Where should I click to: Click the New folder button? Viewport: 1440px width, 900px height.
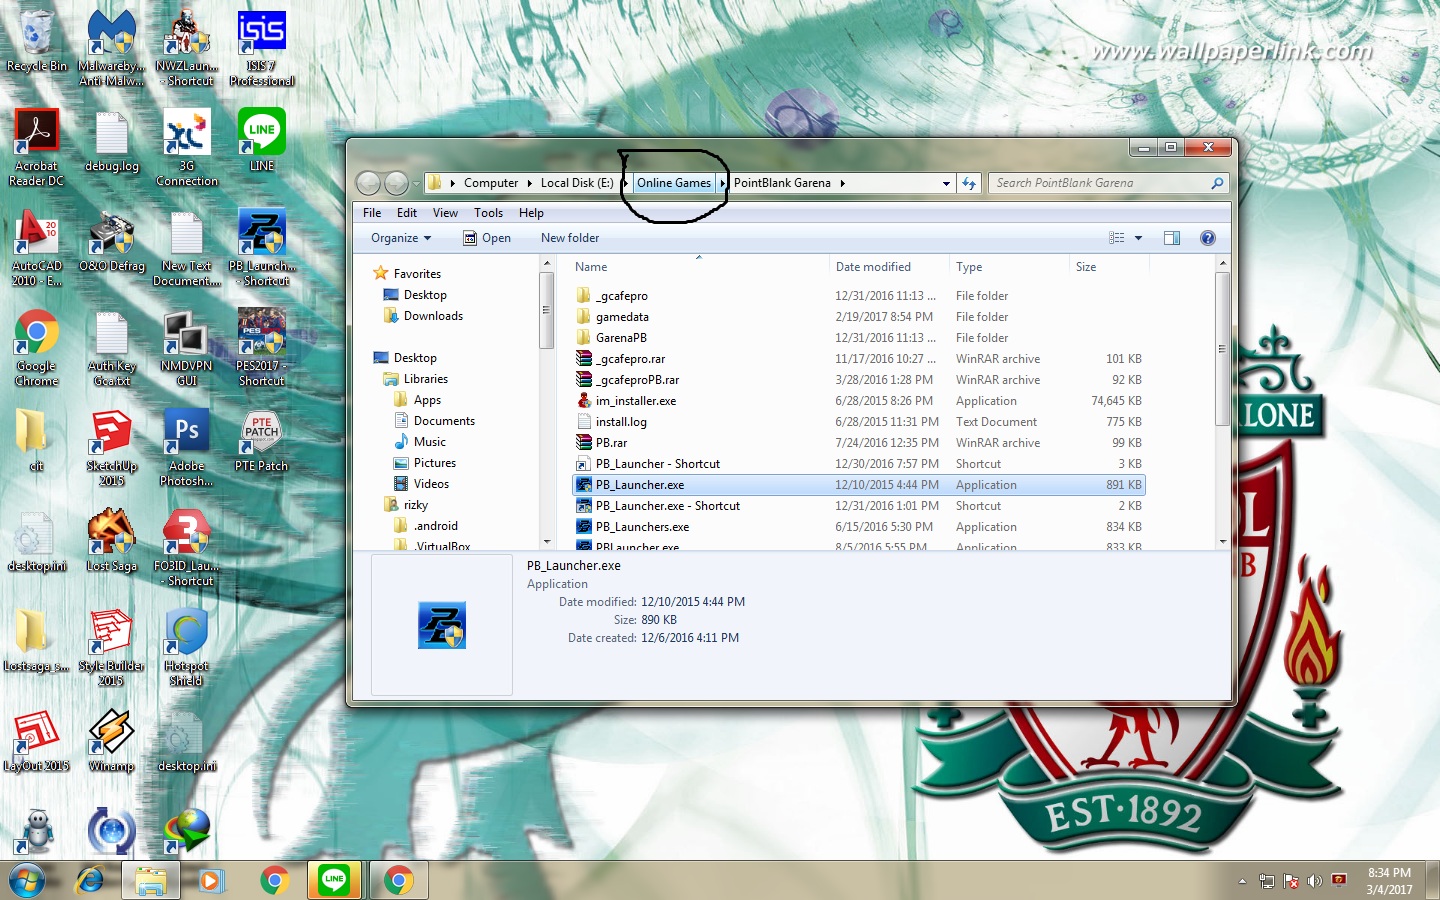[x=570, y=238]
